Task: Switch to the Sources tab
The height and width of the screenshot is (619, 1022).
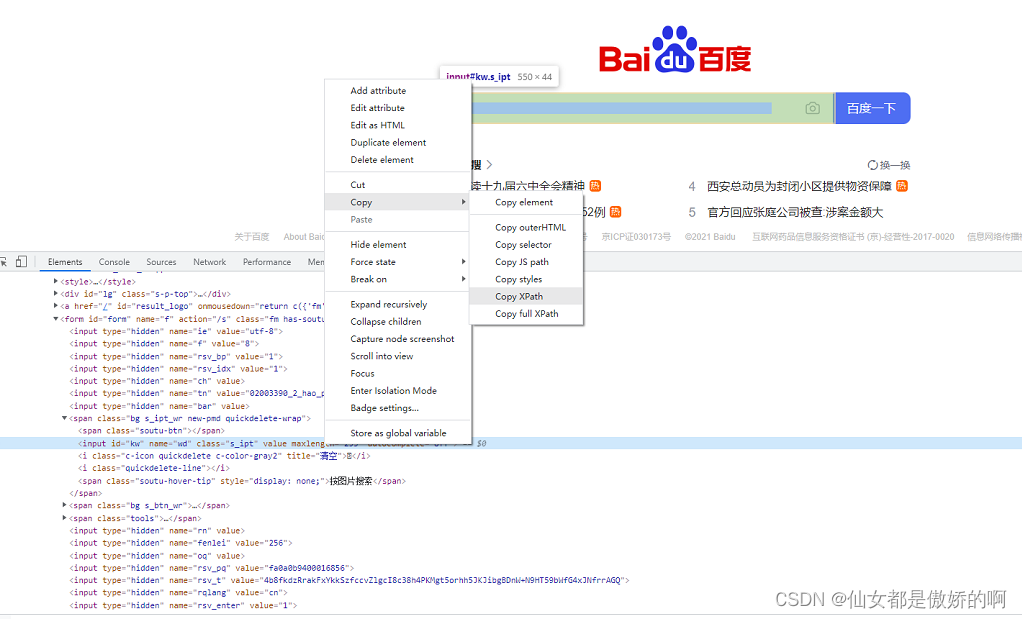Action: click(161, 262)
